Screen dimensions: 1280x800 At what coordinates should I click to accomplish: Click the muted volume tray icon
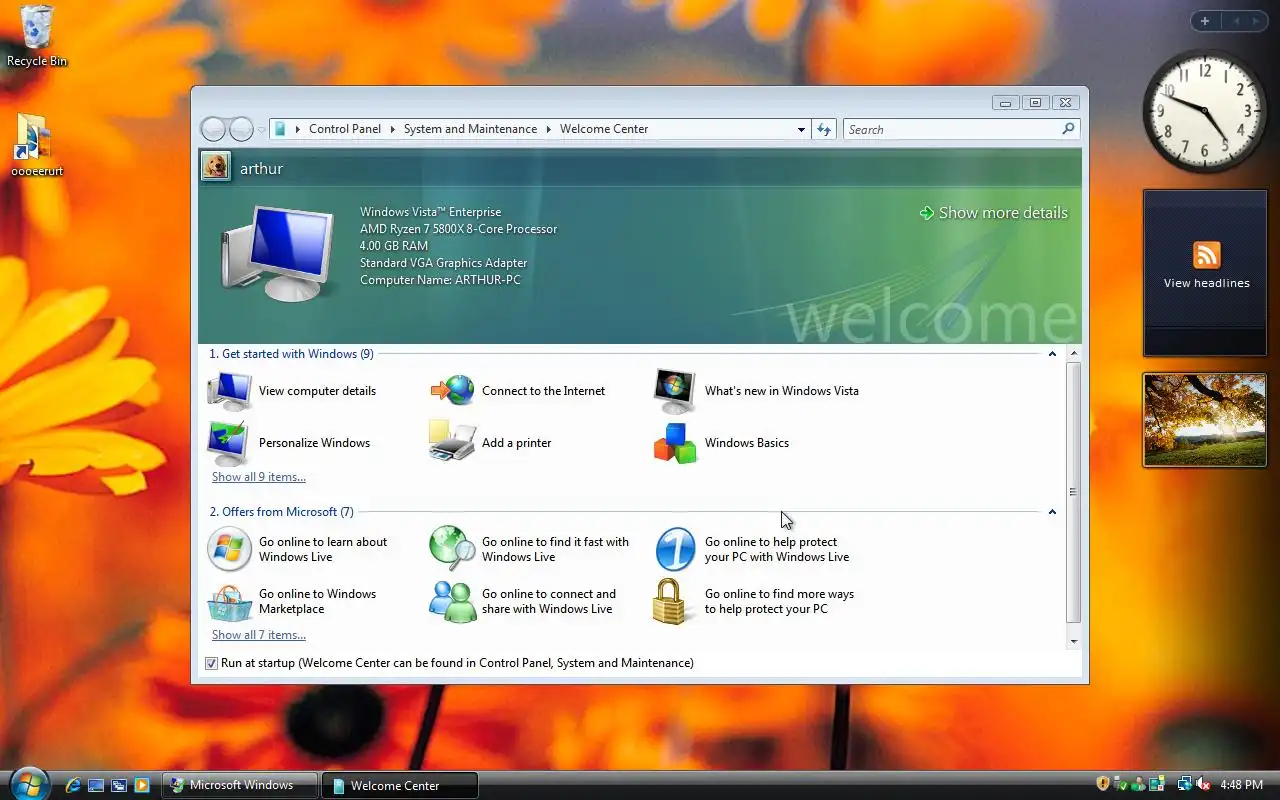pos(1204,785)
